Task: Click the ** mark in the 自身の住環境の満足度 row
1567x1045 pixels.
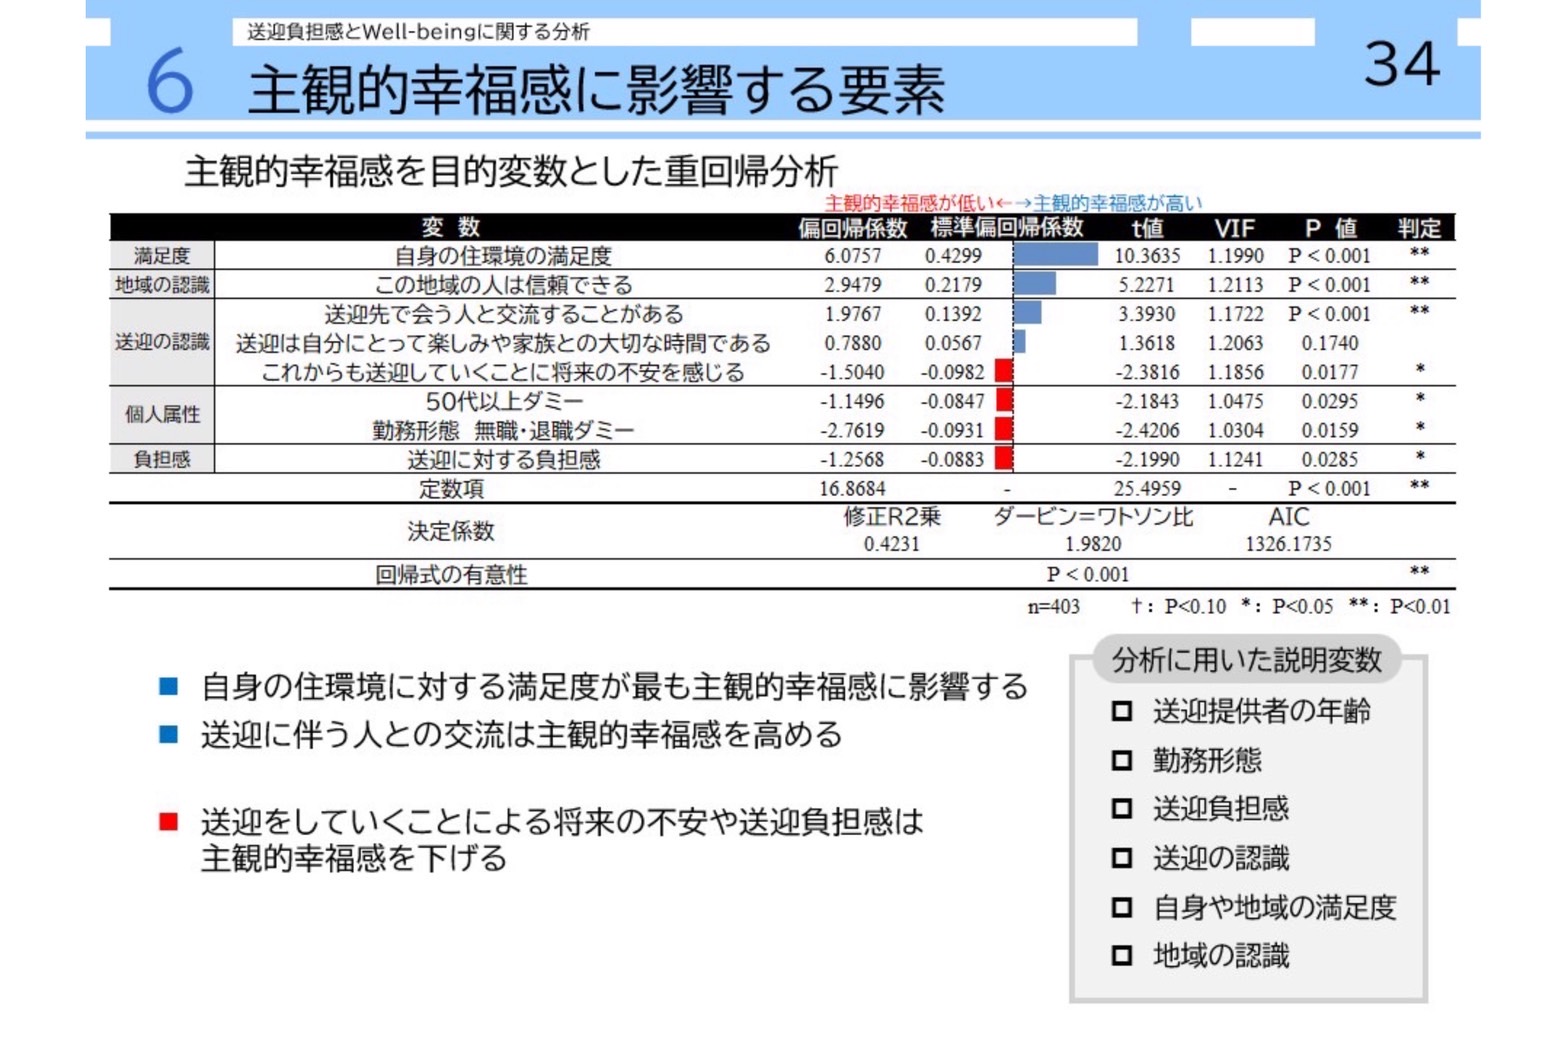Action: [1418, 254]
